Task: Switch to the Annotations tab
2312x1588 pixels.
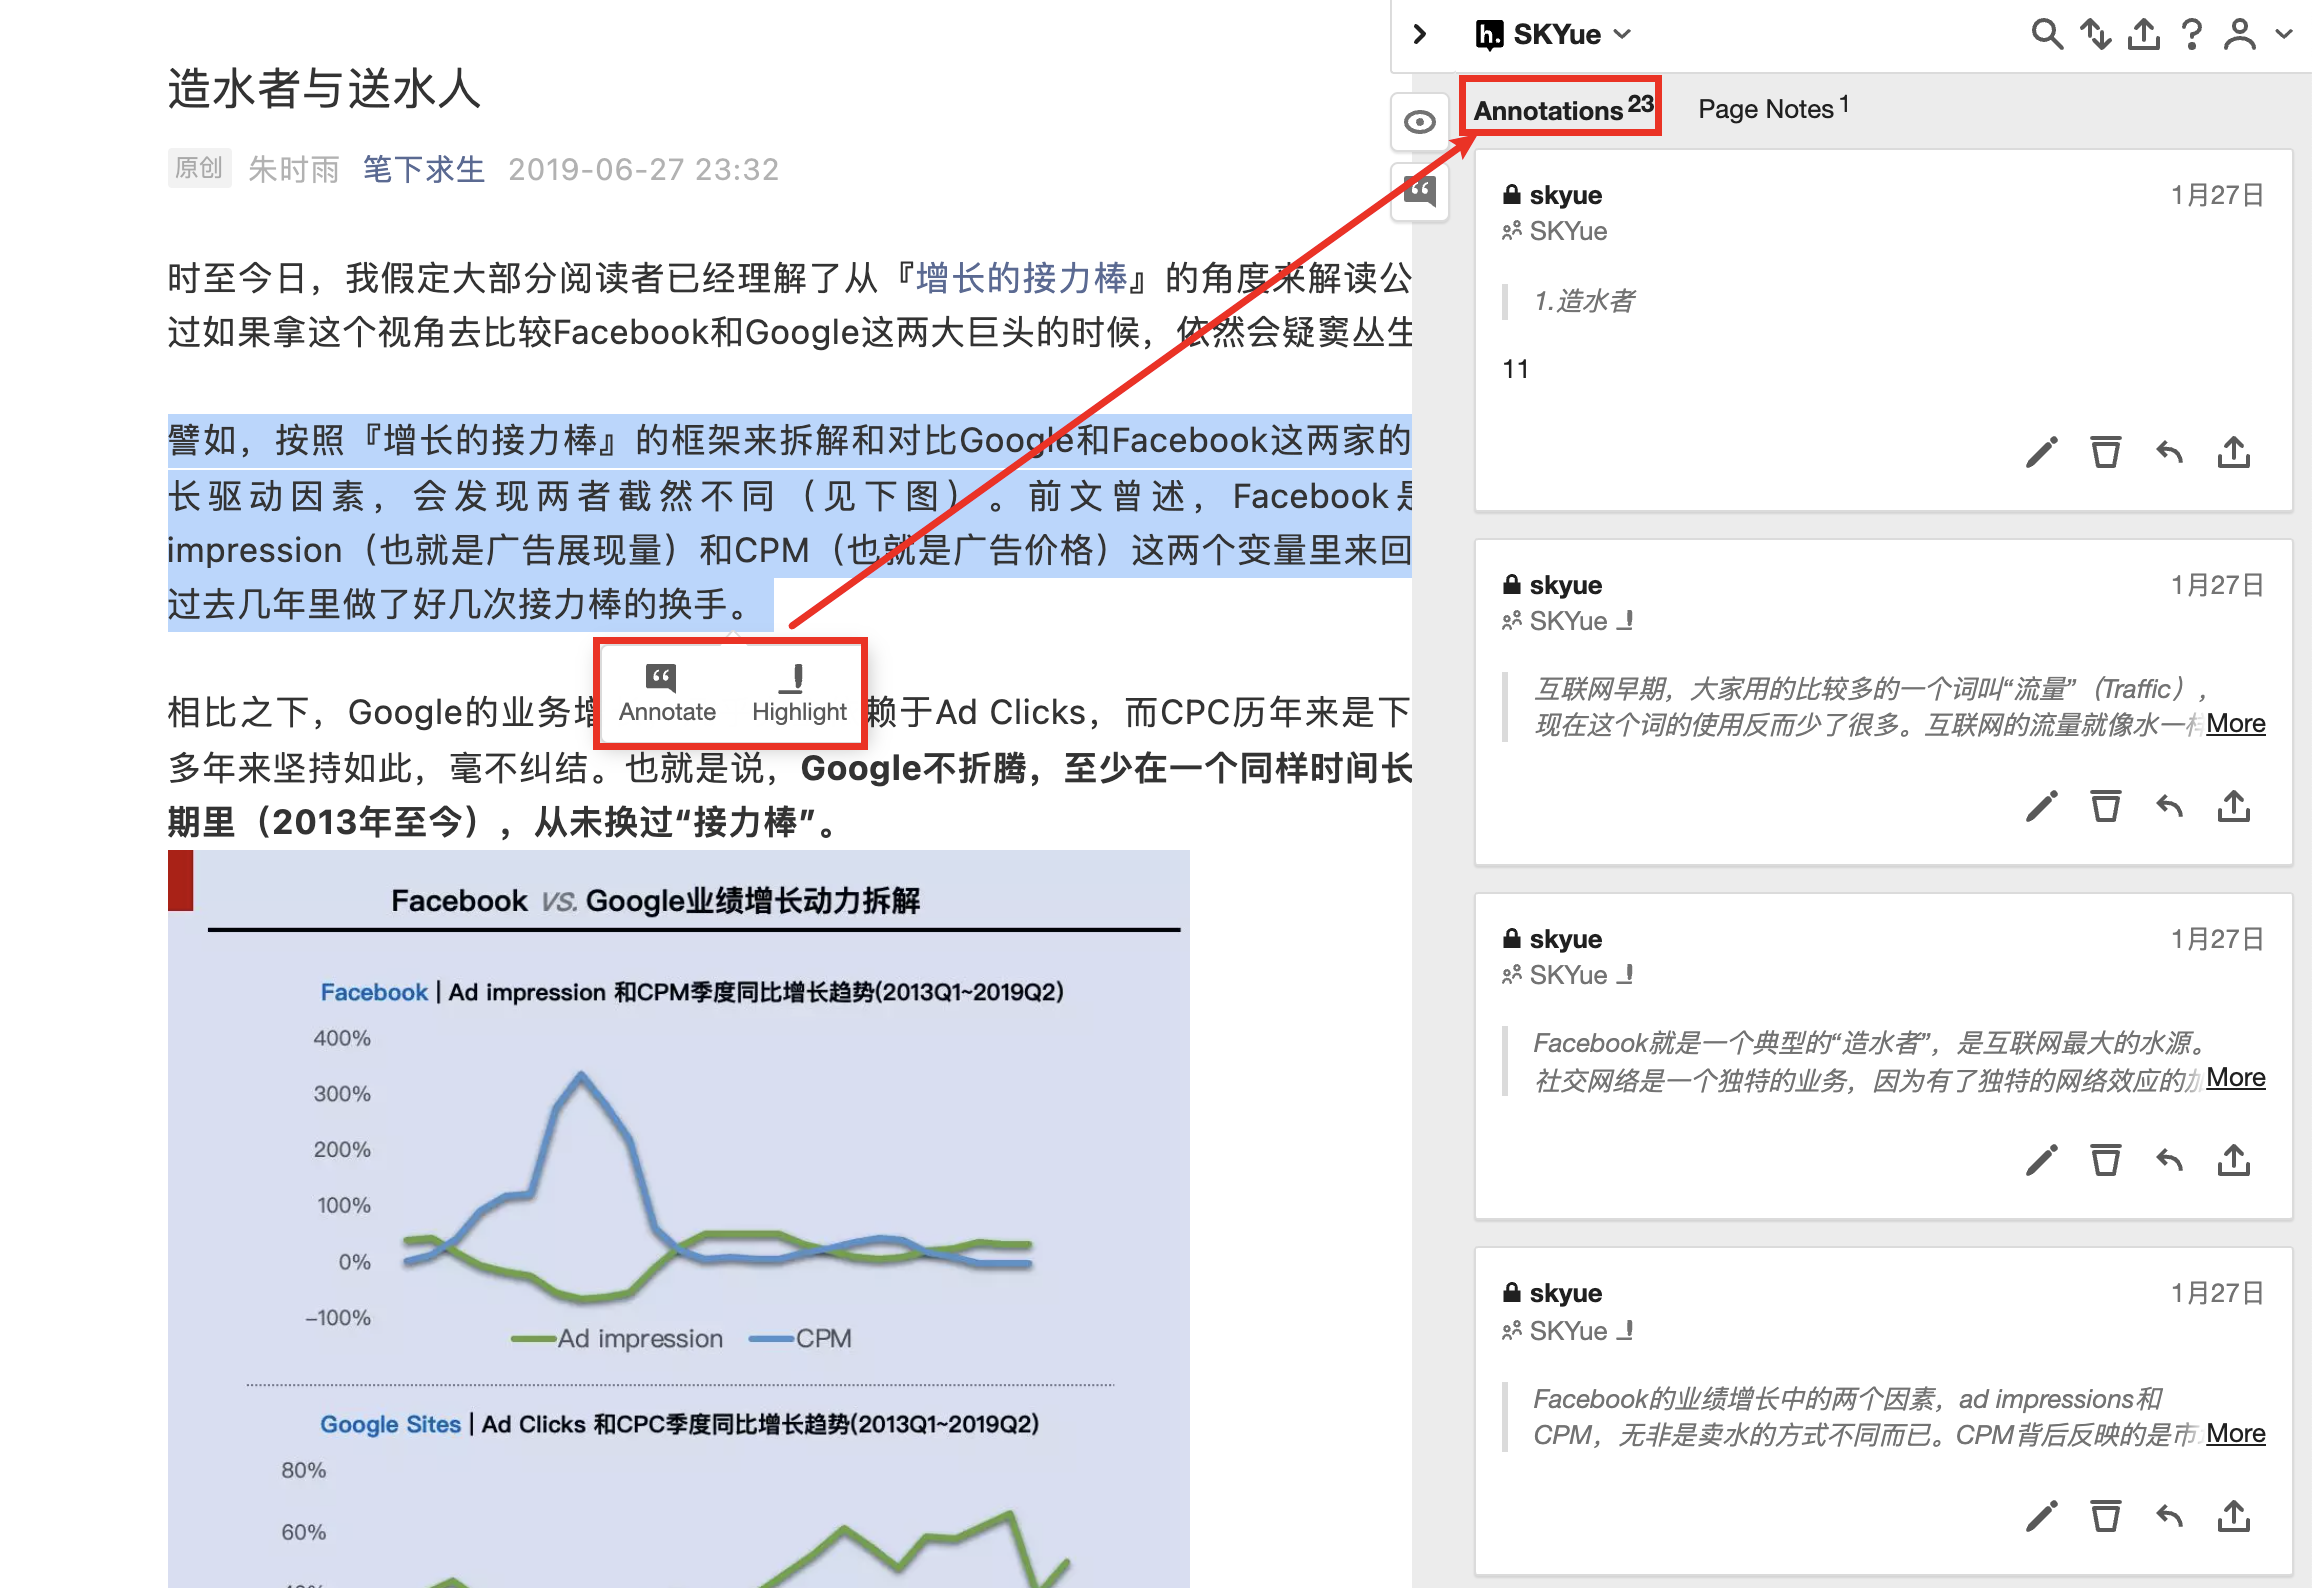Action: click(1562, 108)
